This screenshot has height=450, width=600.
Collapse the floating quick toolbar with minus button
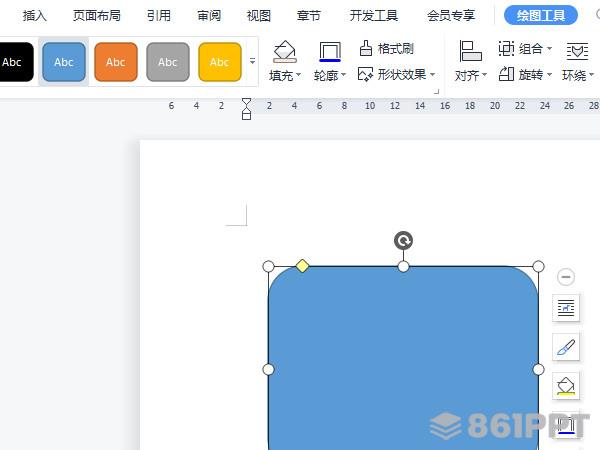coord(566,277)
